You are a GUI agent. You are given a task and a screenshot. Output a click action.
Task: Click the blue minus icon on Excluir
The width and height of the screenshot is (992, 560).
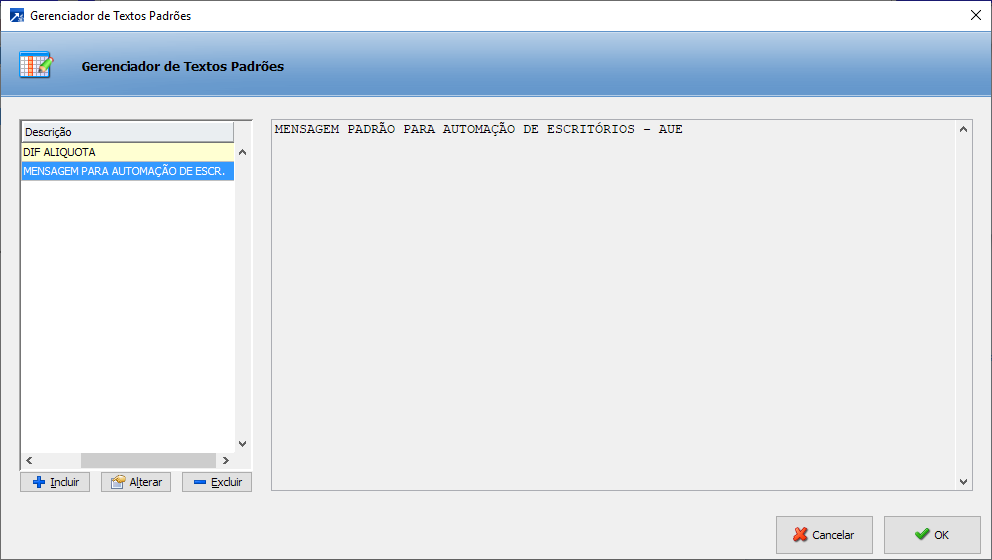coord(200,482)
